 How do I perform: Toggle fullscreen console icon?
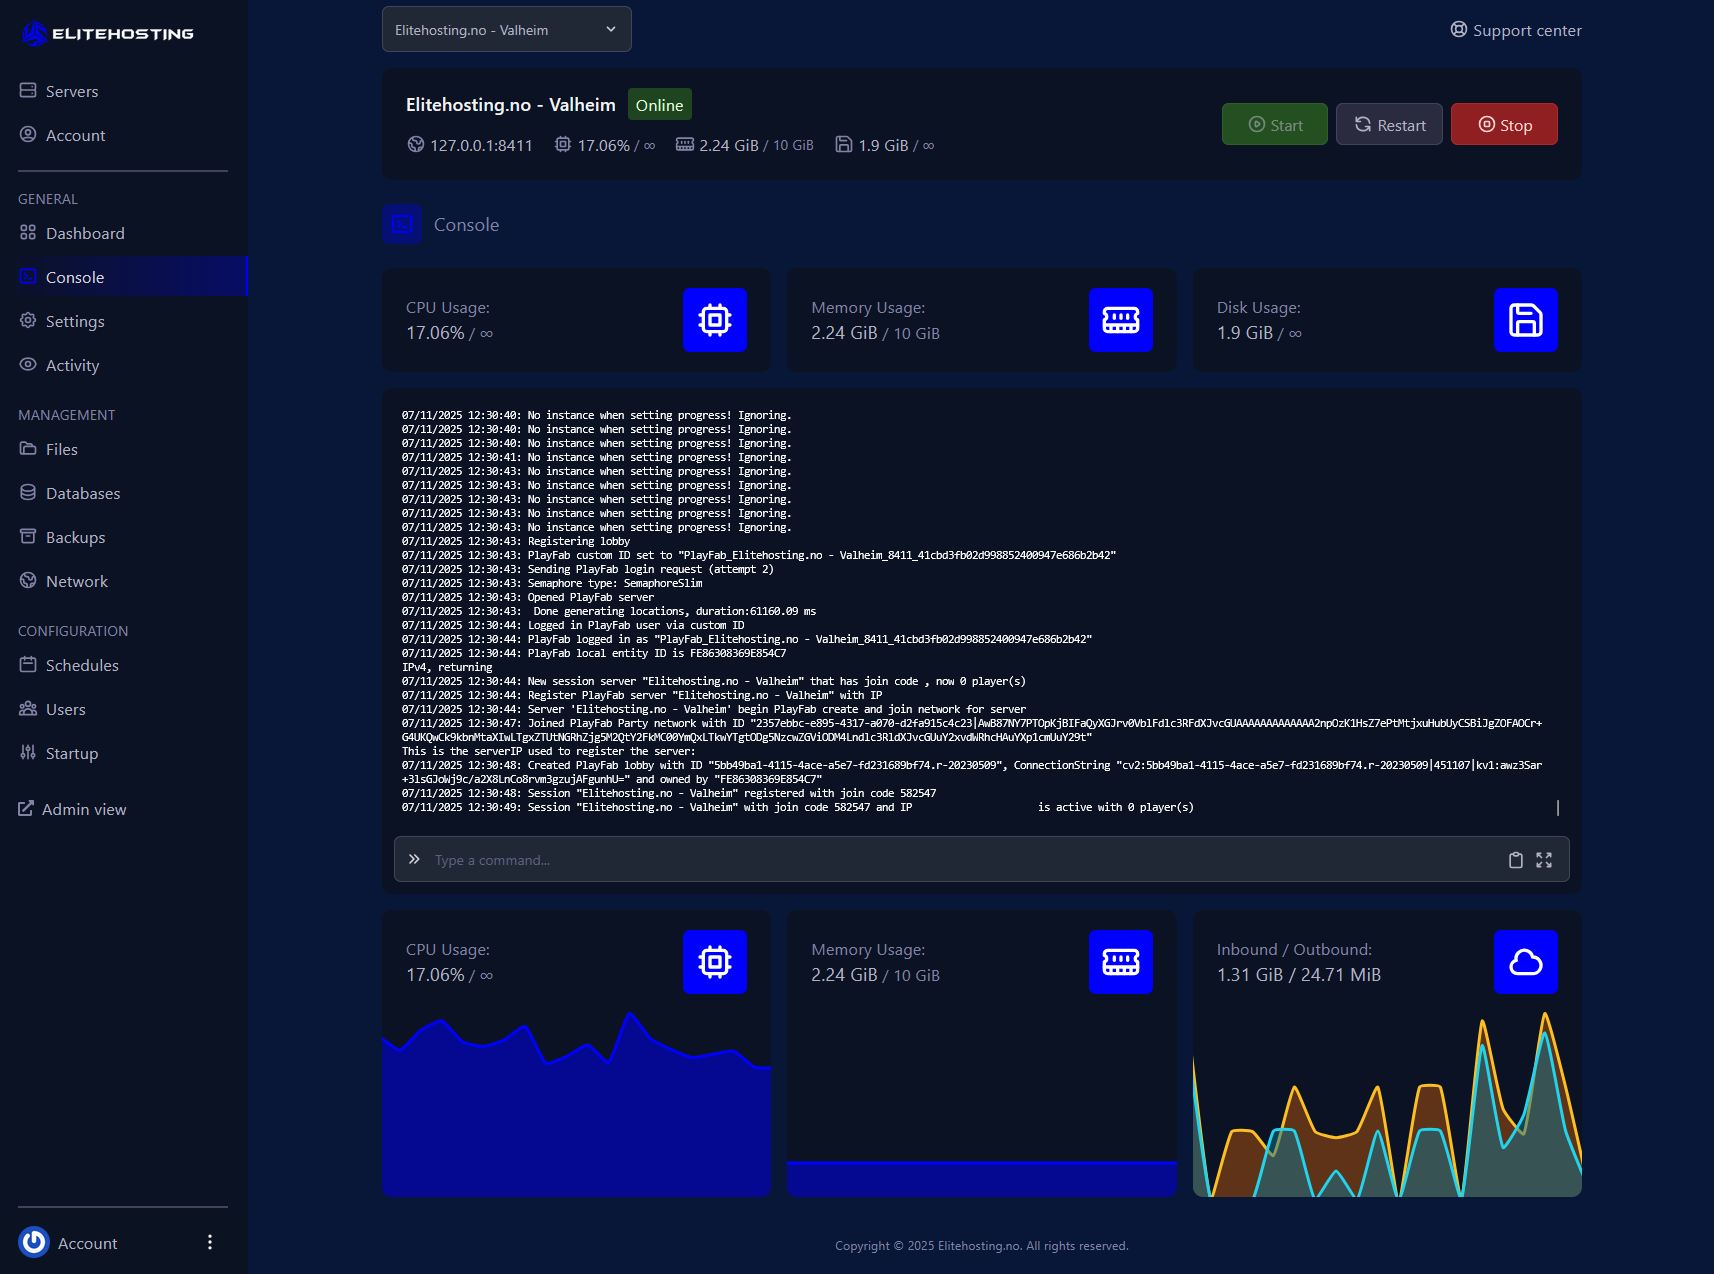coord(1544,860)
